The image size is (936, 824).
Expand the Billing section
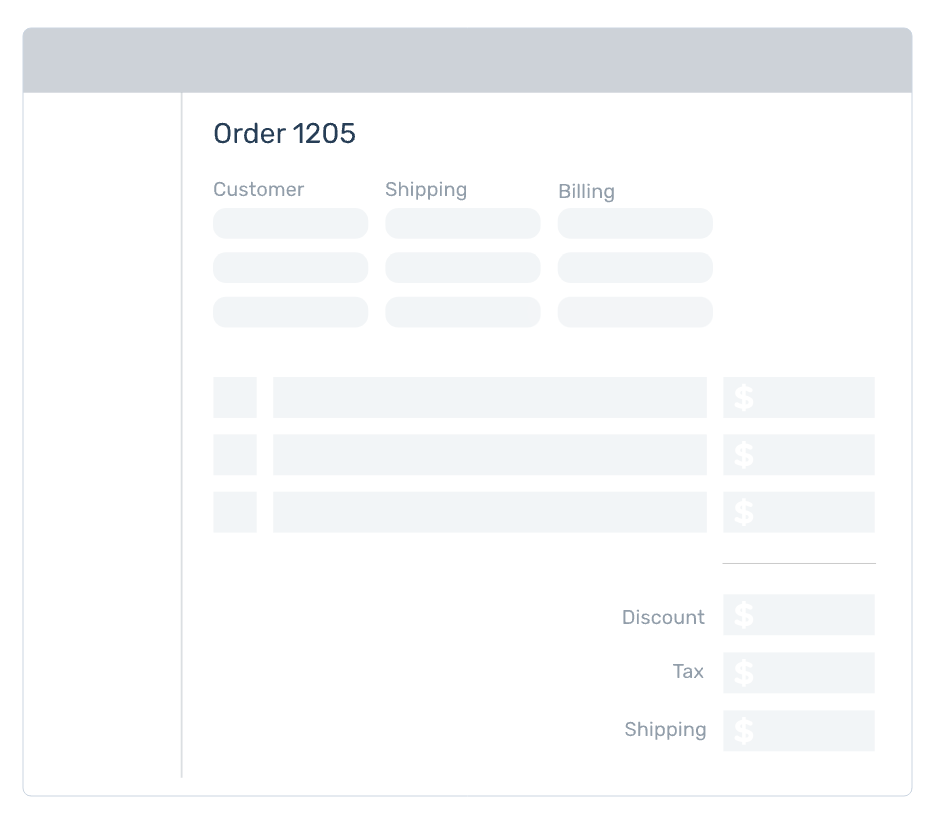click(587, 191)
